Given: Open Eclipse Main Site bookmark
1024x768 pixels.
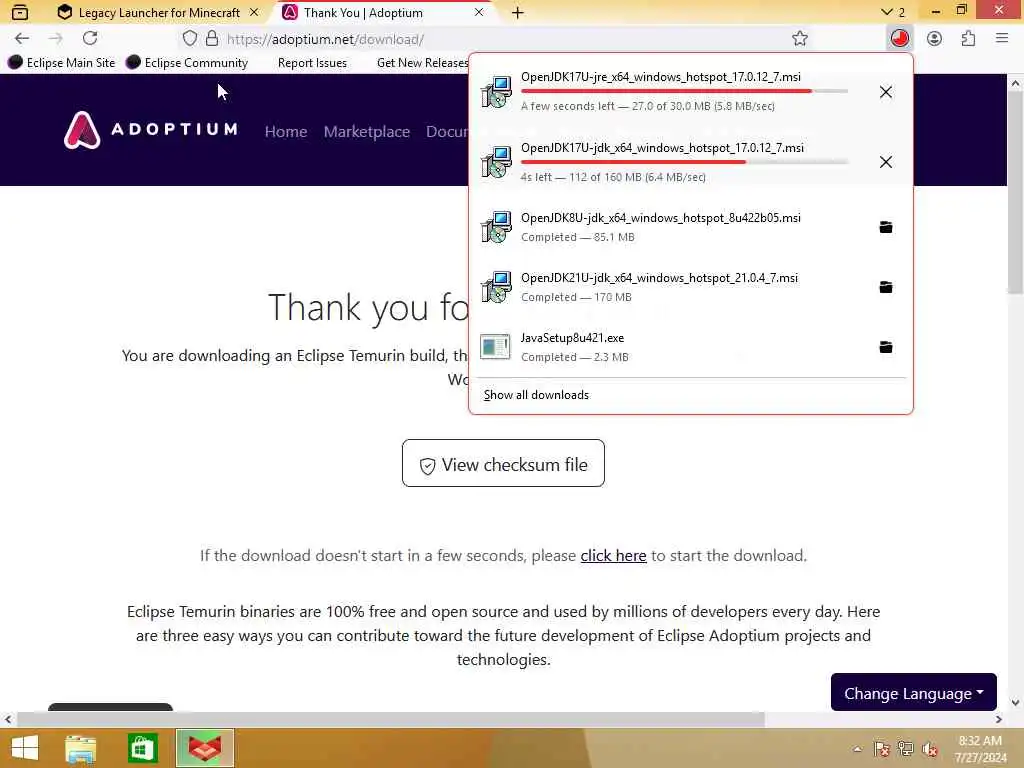Looking at the screenshot, I should (62, 63).
